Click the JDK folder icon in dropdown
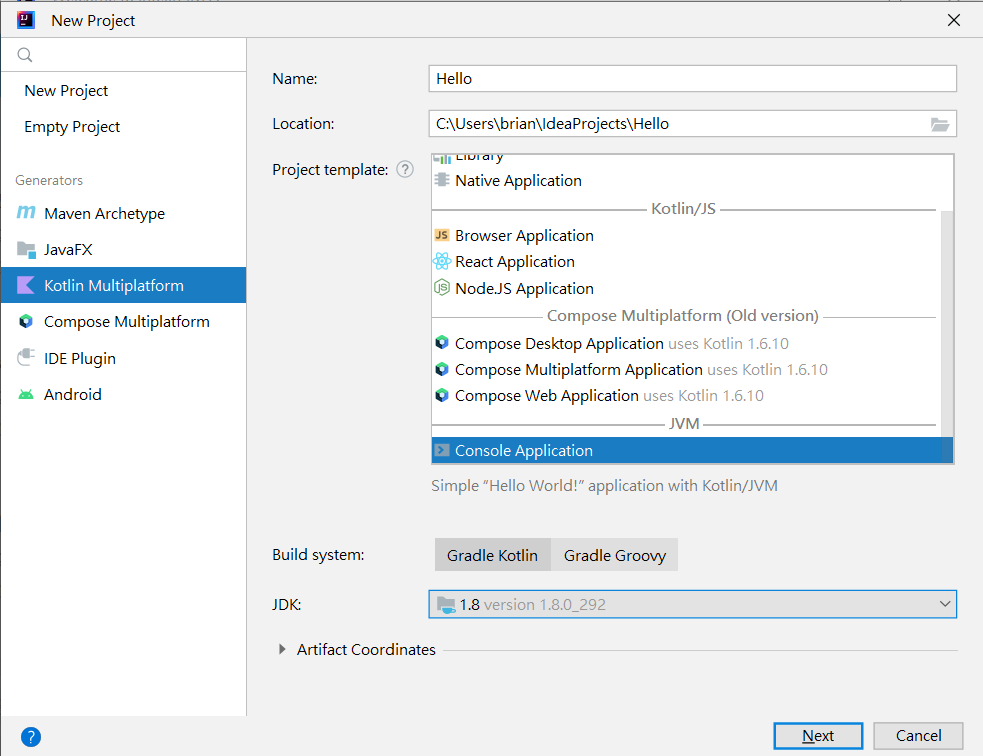This screenshot has width=983, height=756. click(446, 605)
